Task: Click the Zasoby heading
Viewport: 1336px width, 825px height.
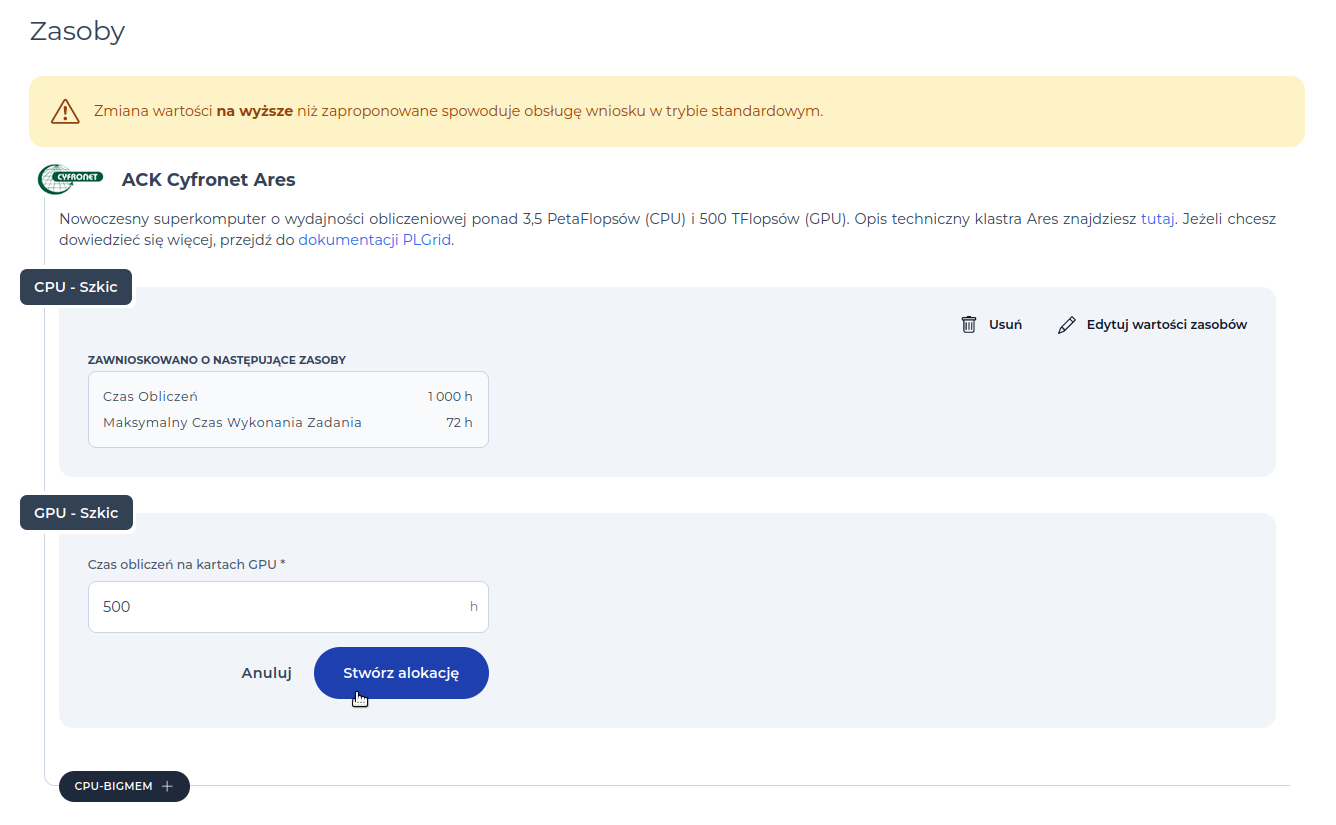Action: (x=77, y=31)
